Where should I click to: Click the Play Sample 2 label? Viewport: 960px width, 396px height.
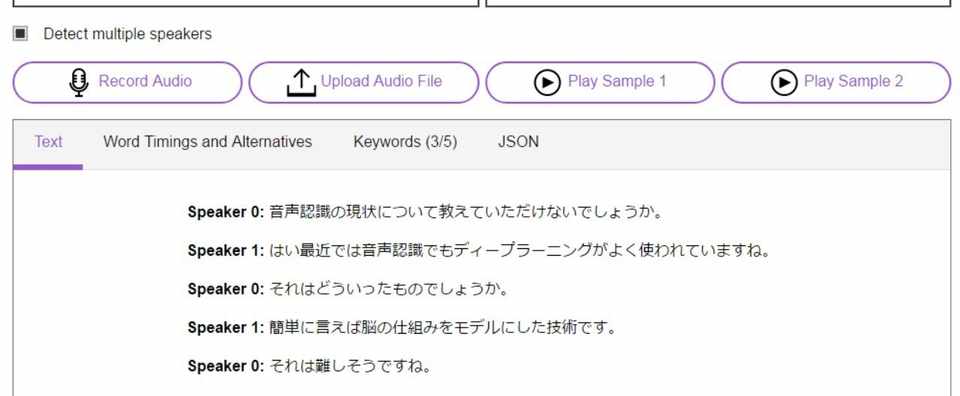pos(853,81)
